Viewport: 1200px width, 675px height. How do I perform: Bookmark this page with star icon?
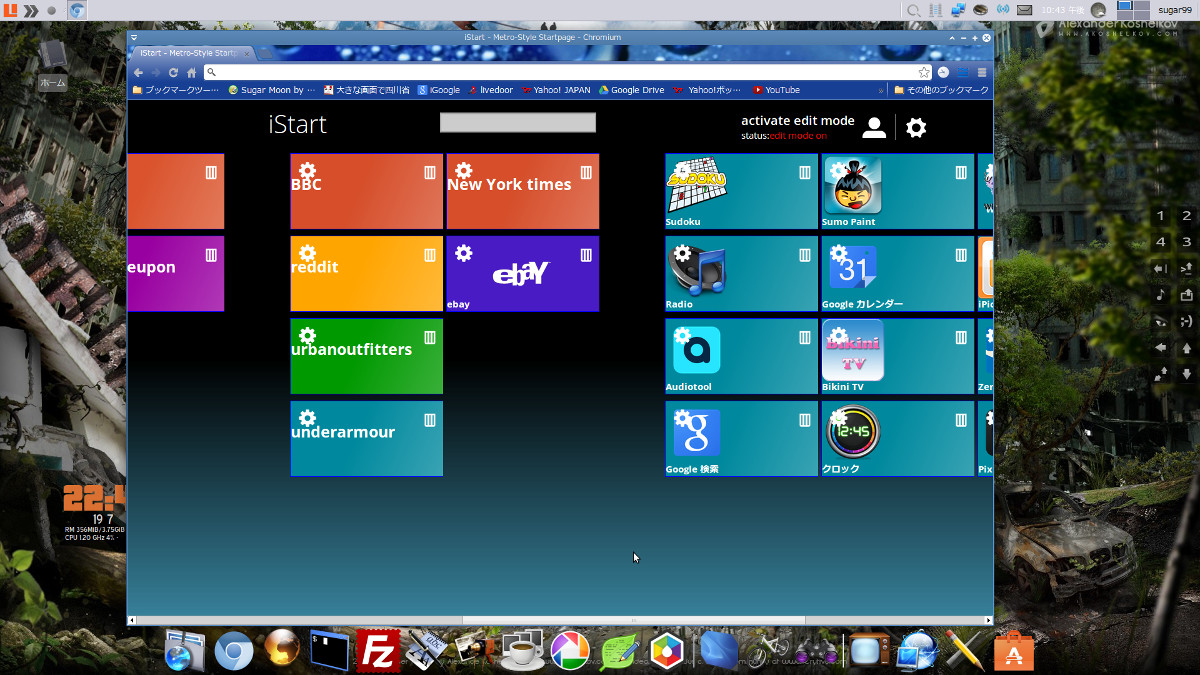tap(924, 72)
